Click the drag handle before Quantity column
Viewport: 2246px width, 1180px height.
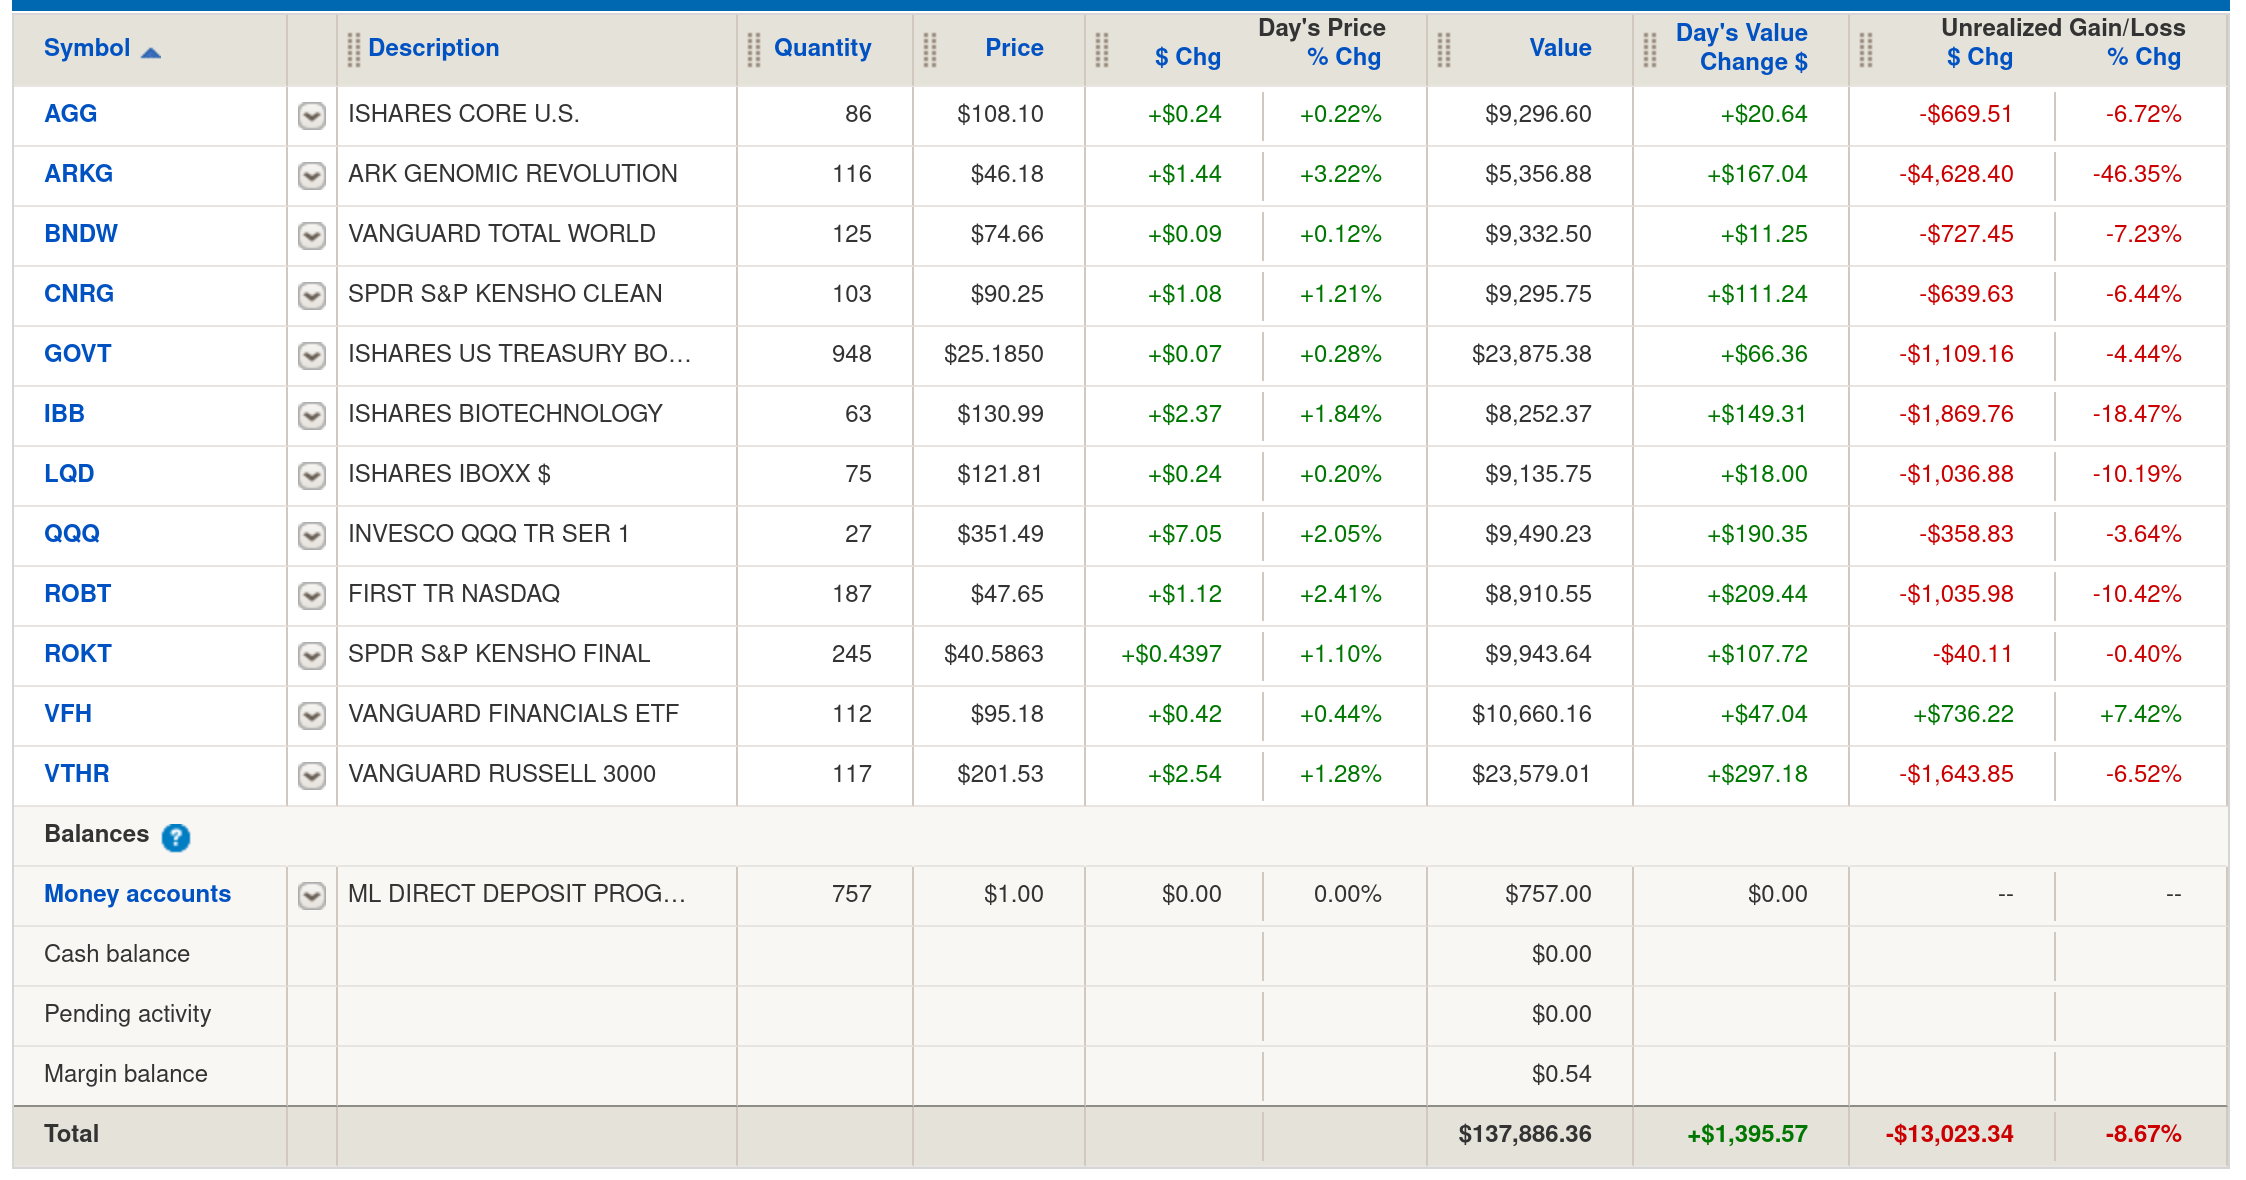pos(754,49)
